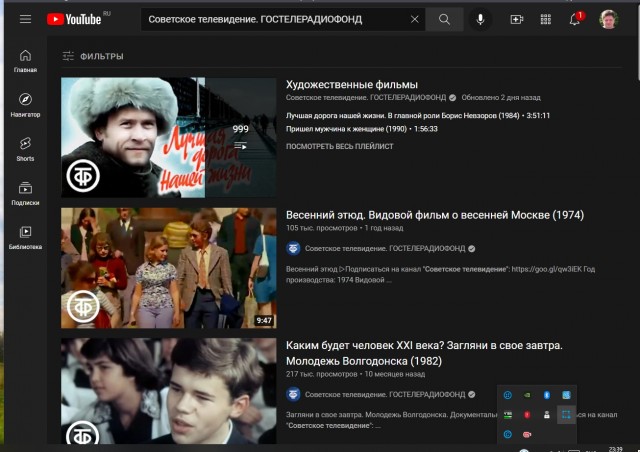
Task: Open the Художественные фильмы playlist title
Action: tap(351, 85)
